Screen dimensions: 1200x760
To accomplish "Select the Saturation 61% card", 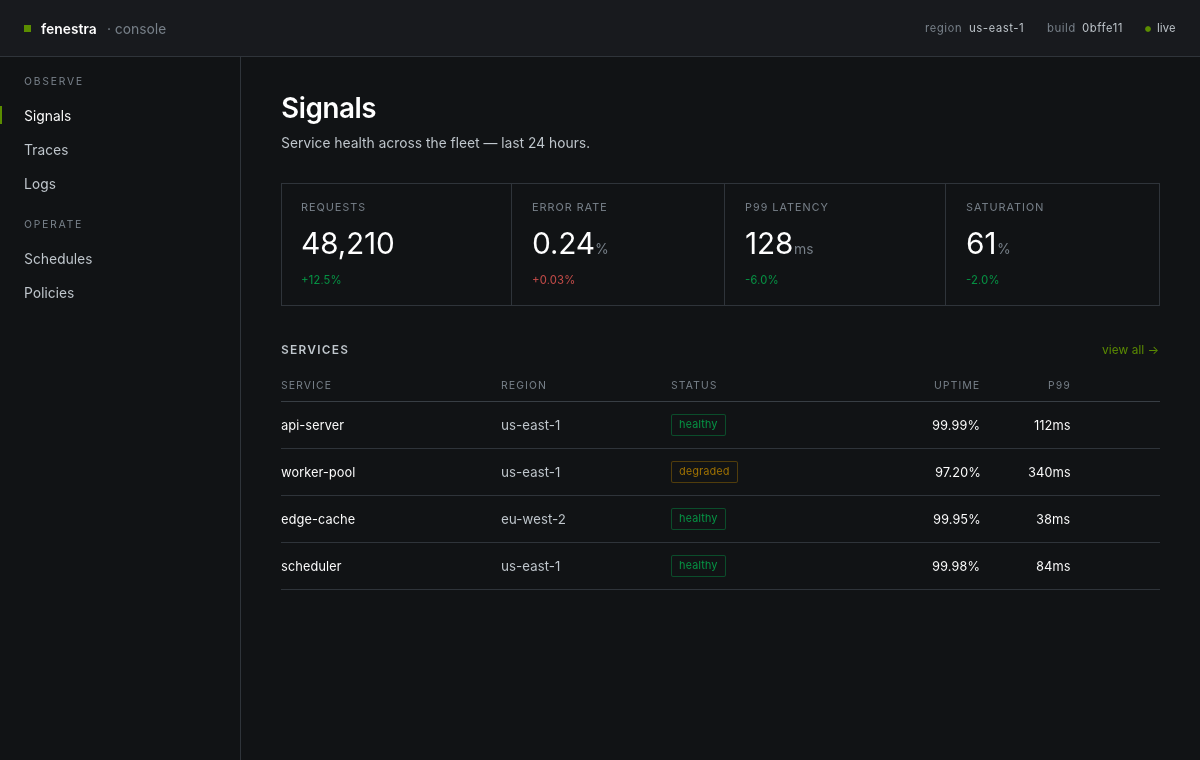I will click(1052, 244).
